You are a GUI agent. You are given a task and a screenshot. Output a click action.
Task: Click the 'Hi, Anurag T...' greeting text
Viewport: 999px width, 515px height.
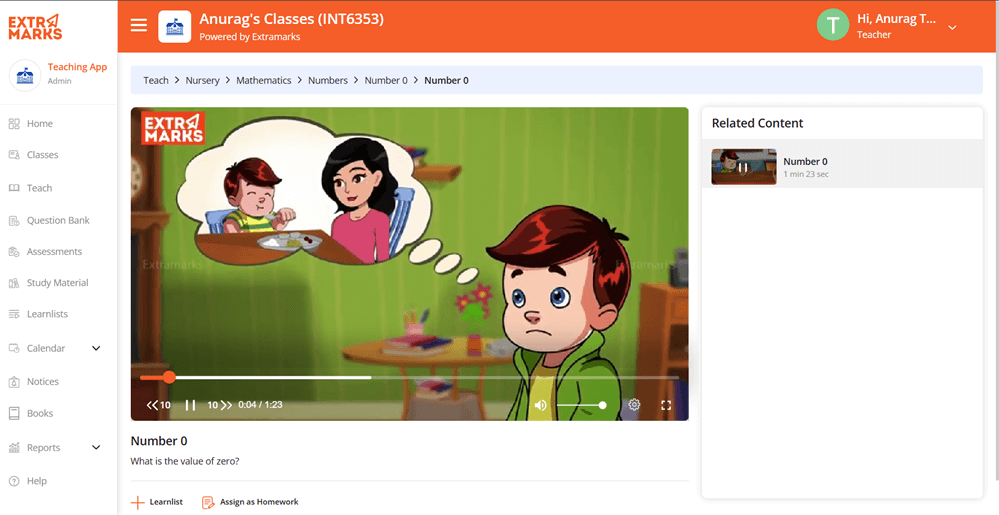pyautogui.click(x=896, y=19)
